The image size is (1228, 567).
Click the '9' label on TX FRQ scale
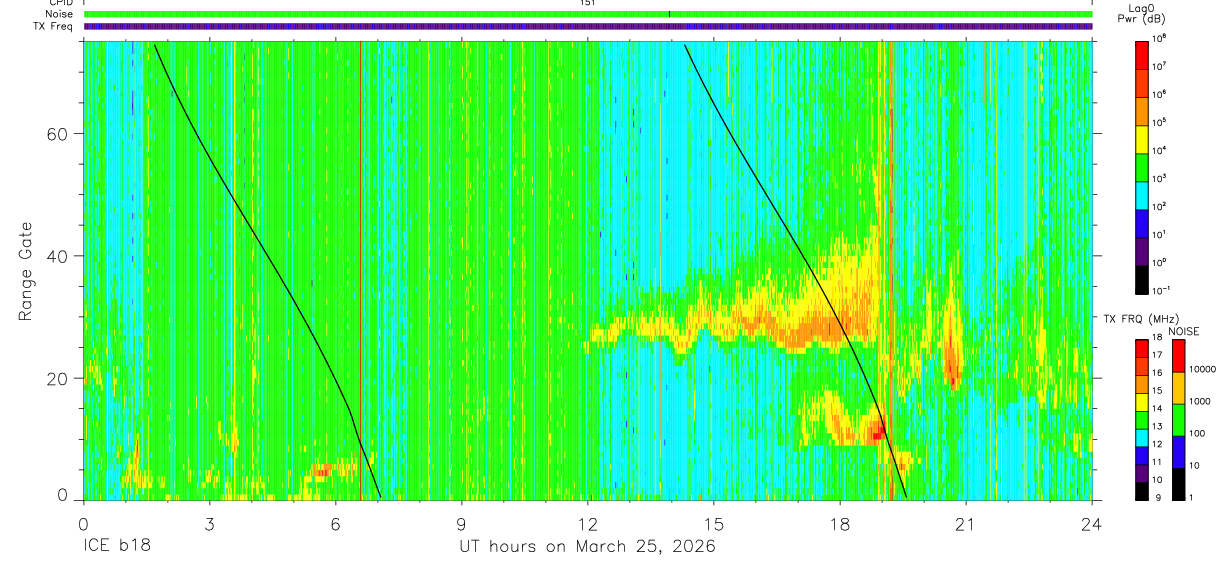click(x=1156, y=497)
